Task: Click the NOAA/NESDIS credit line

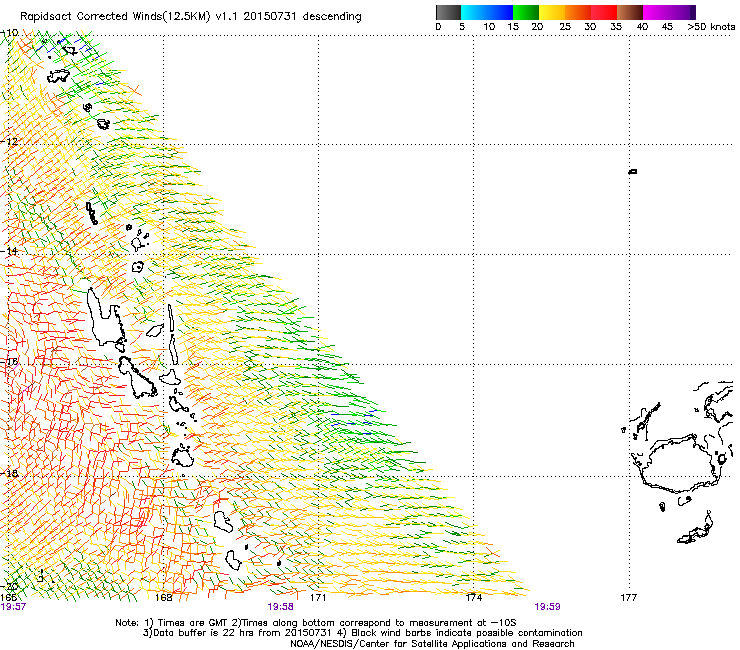Action: 432,644
